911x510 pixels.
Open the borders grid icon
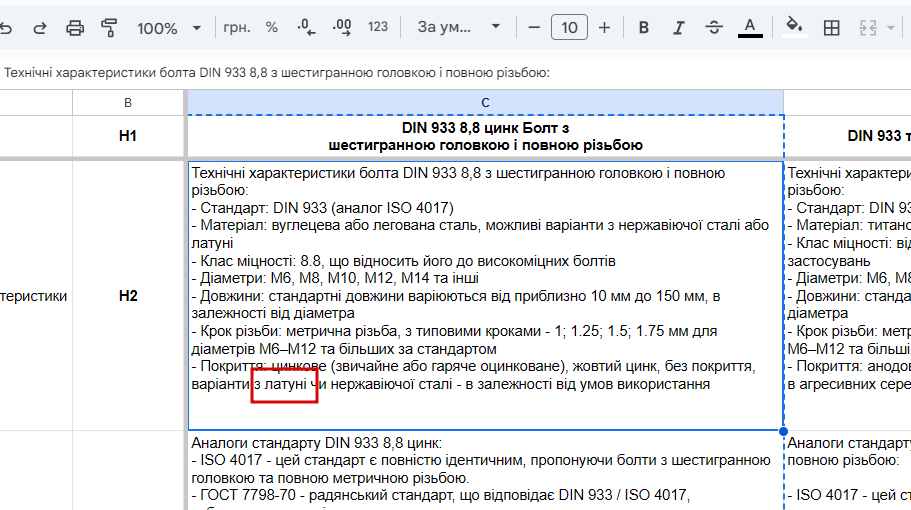tap(831, 27)
